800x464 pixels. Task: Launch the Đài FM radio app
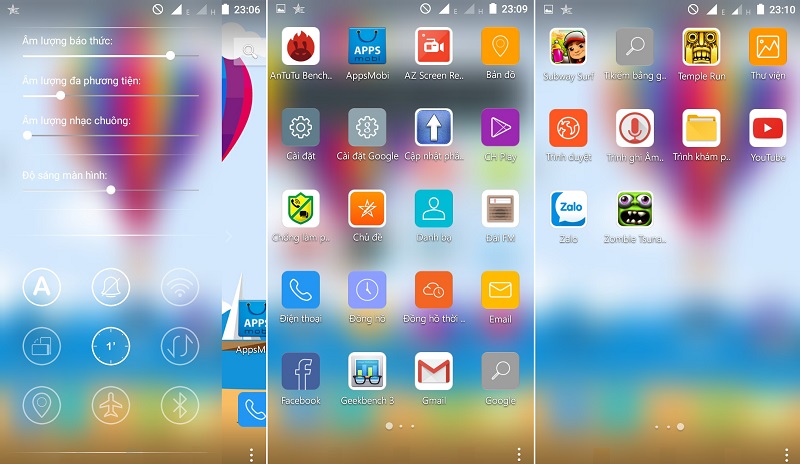pos(500,208)
